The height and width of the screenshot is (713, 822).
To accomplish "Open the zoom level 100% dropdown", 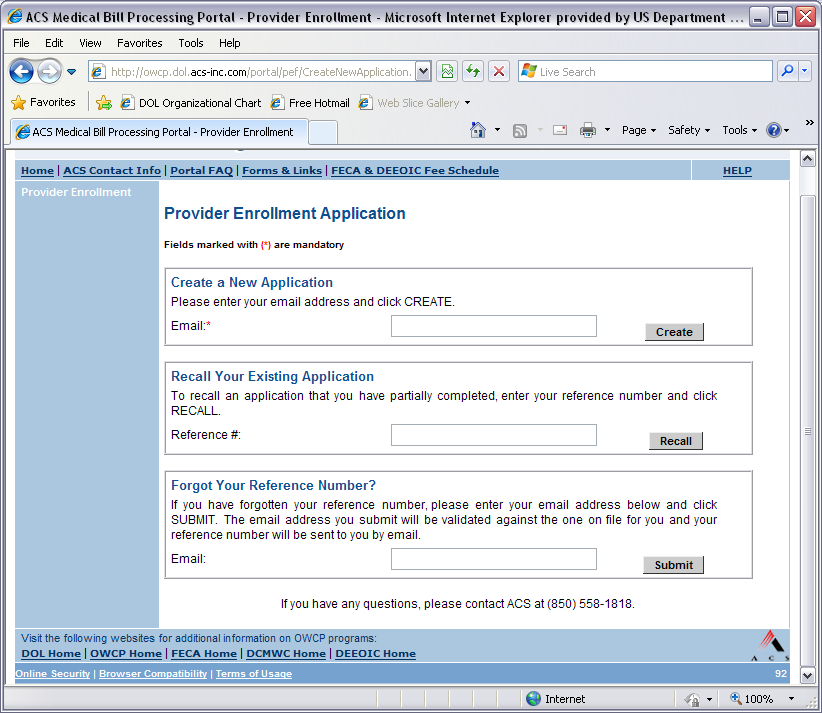I will tap(792, 699).
